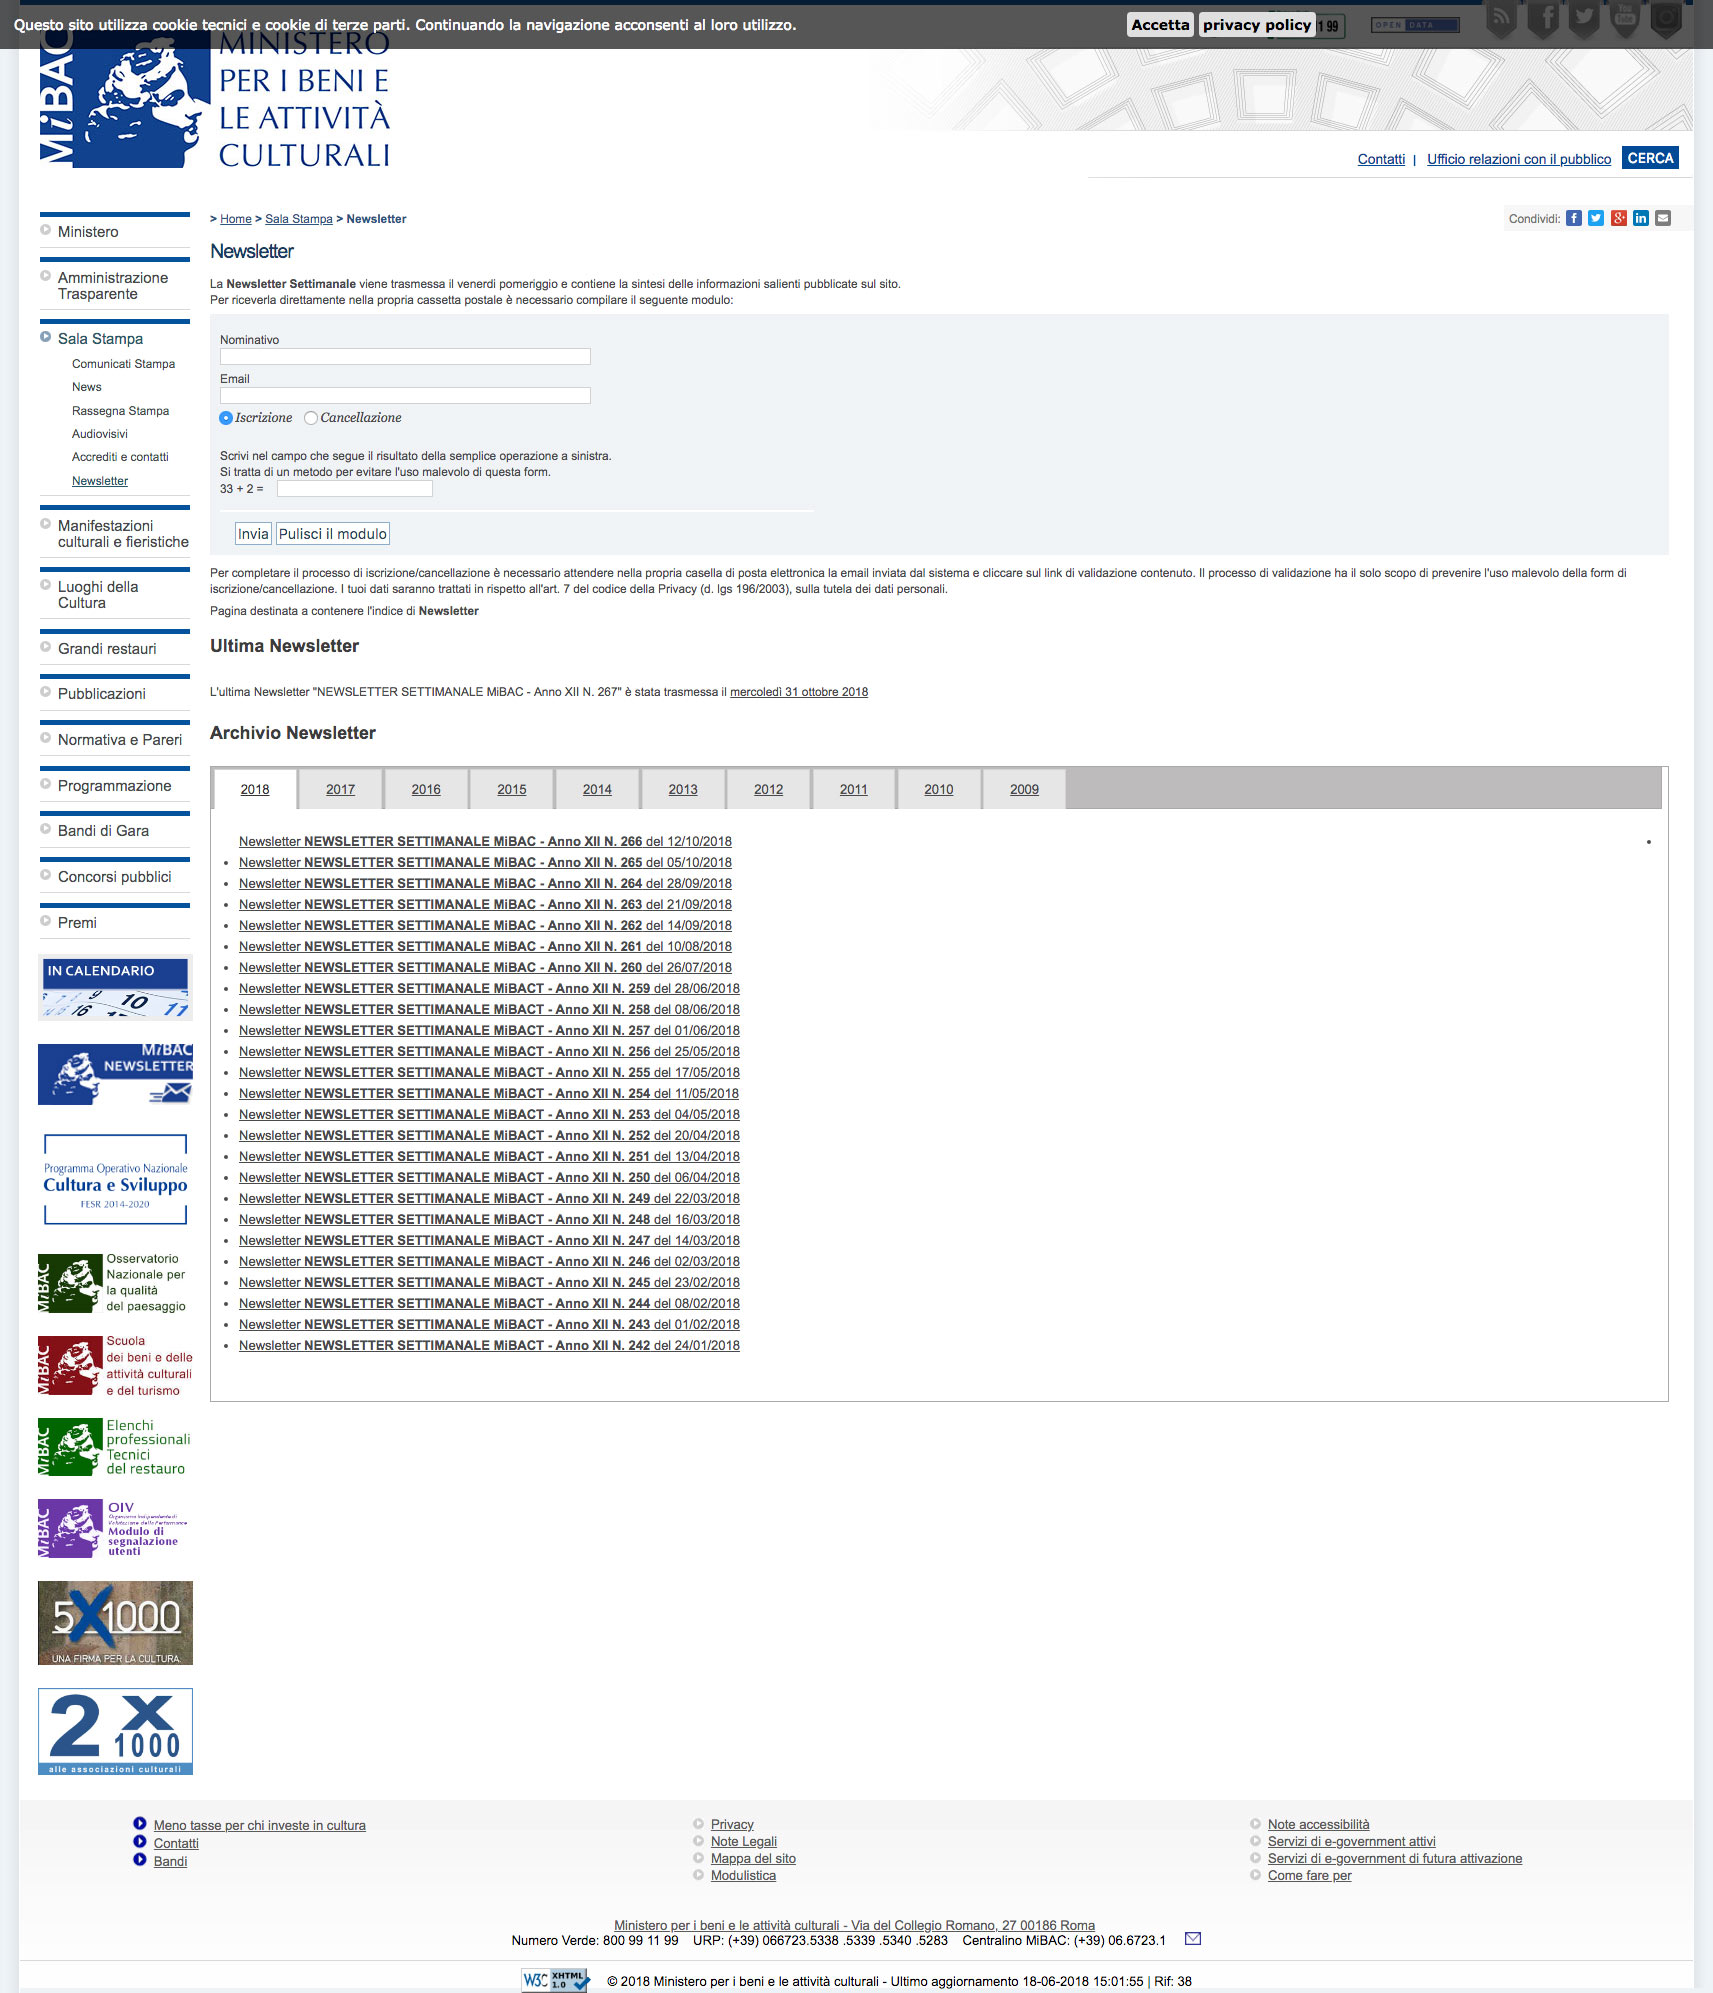Click the captcha answer field for 33 + 2
The width and height of the screenshot is (1713, 1993).
[355, 489]
